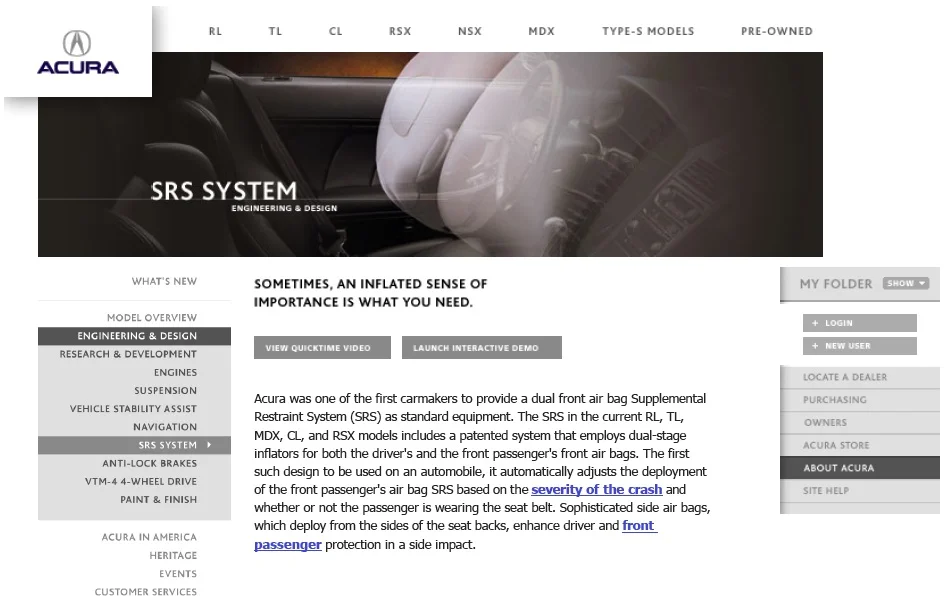The width and height of the screenshot is (949, 602).
Task: Open Vehicle Stability Assist page
Action: 133,408
